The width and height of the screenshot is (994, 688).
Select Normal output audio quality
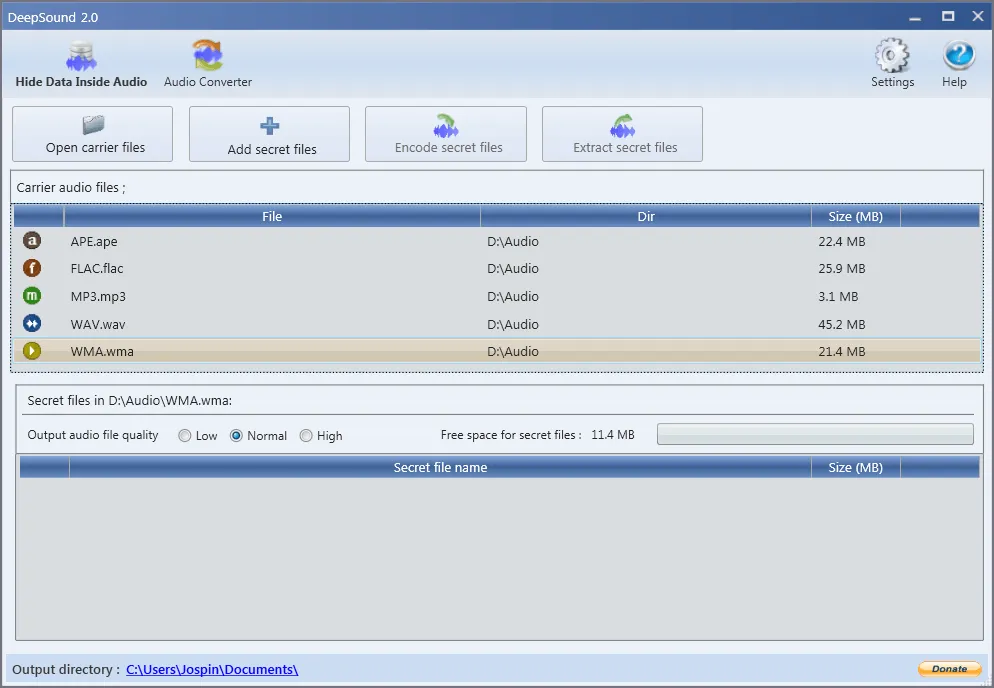(236, 435)
